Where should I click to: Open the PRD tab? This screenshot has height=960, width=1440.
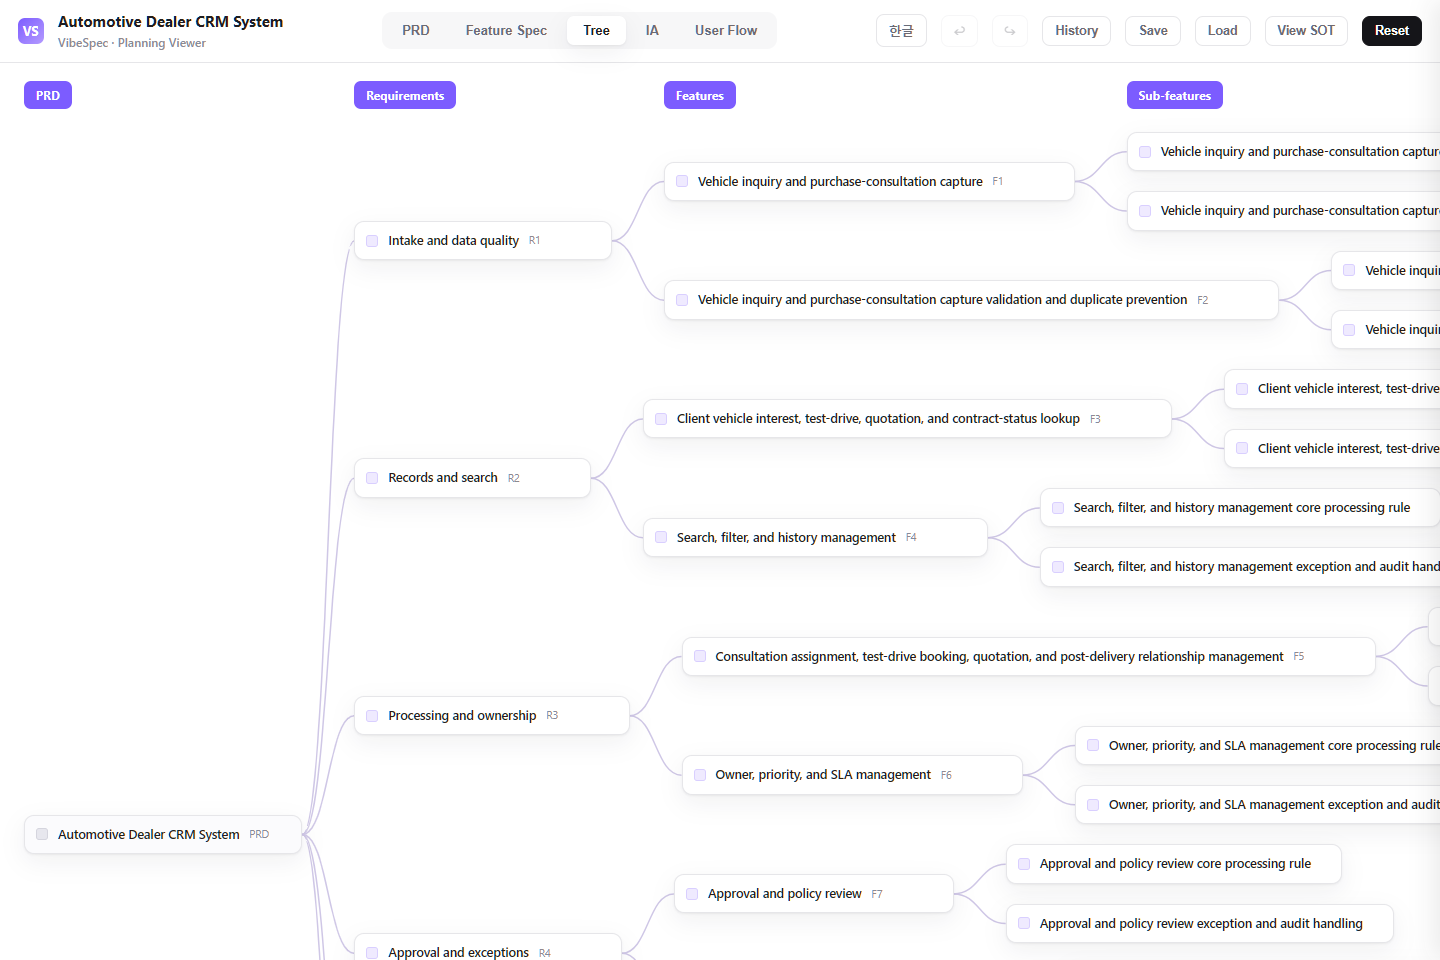point(416,31)
